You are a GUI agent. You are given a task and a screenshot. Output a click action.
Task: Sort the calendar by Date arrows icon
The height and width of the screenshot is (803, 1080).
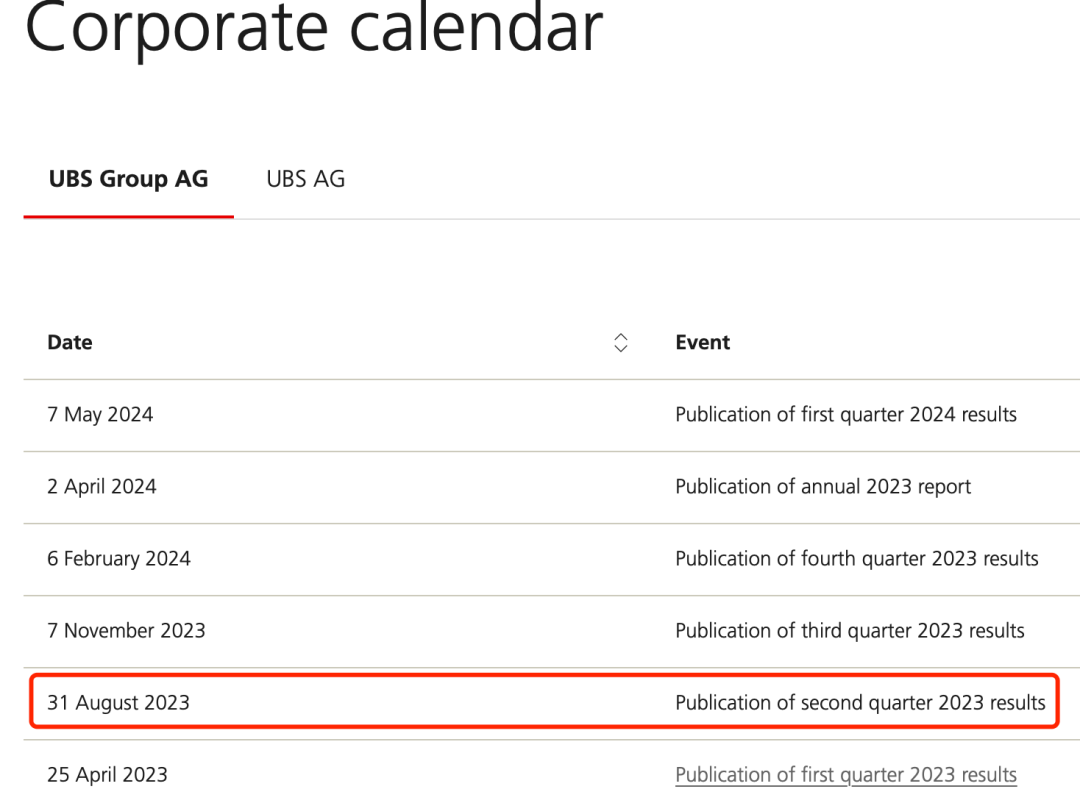coord(621,342)
